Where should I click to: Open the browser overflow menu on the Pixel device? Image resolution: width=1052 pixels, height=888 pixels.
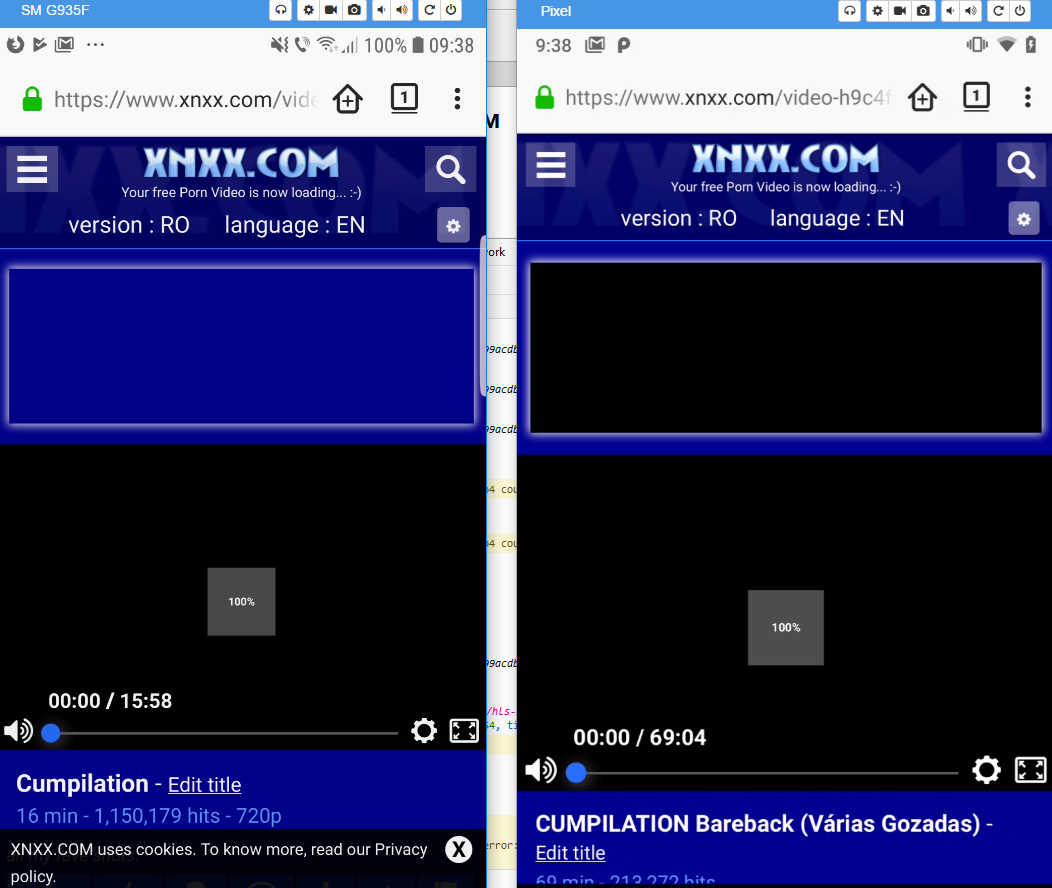click(x=1027, y=97)
